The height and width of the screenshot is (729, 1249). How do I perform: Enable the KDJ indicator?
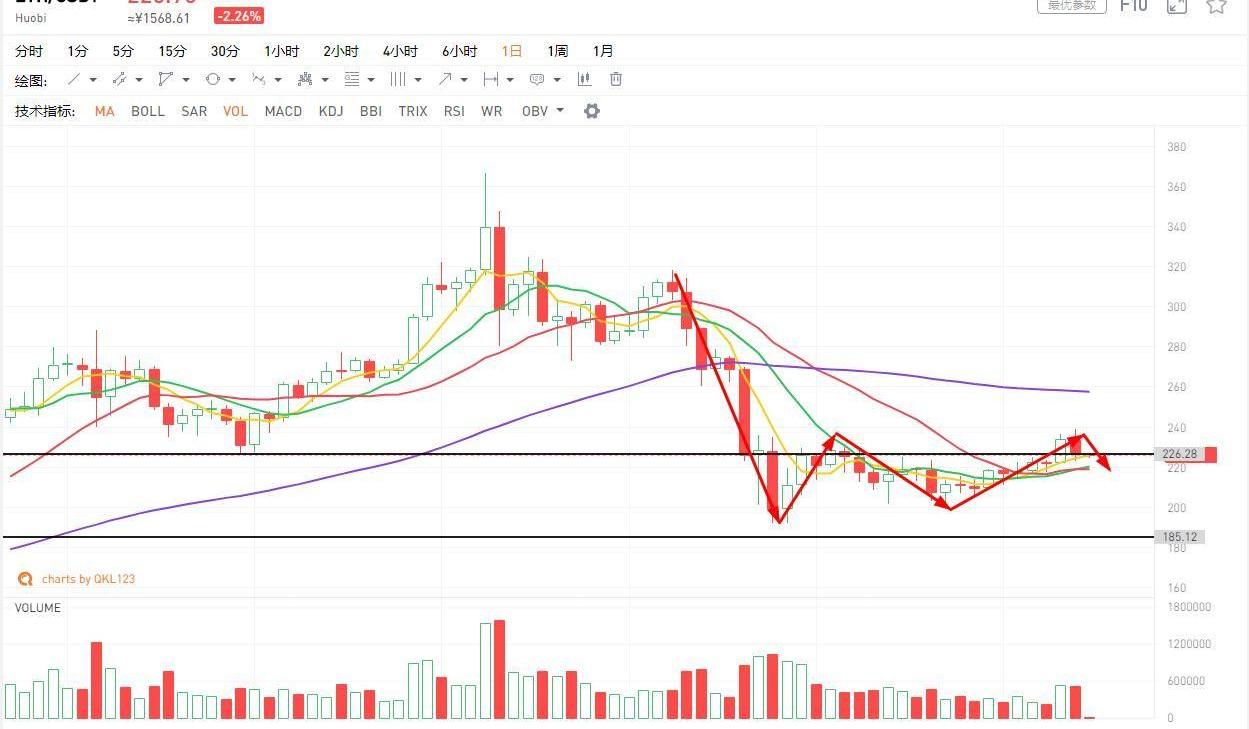coord(331,111)
